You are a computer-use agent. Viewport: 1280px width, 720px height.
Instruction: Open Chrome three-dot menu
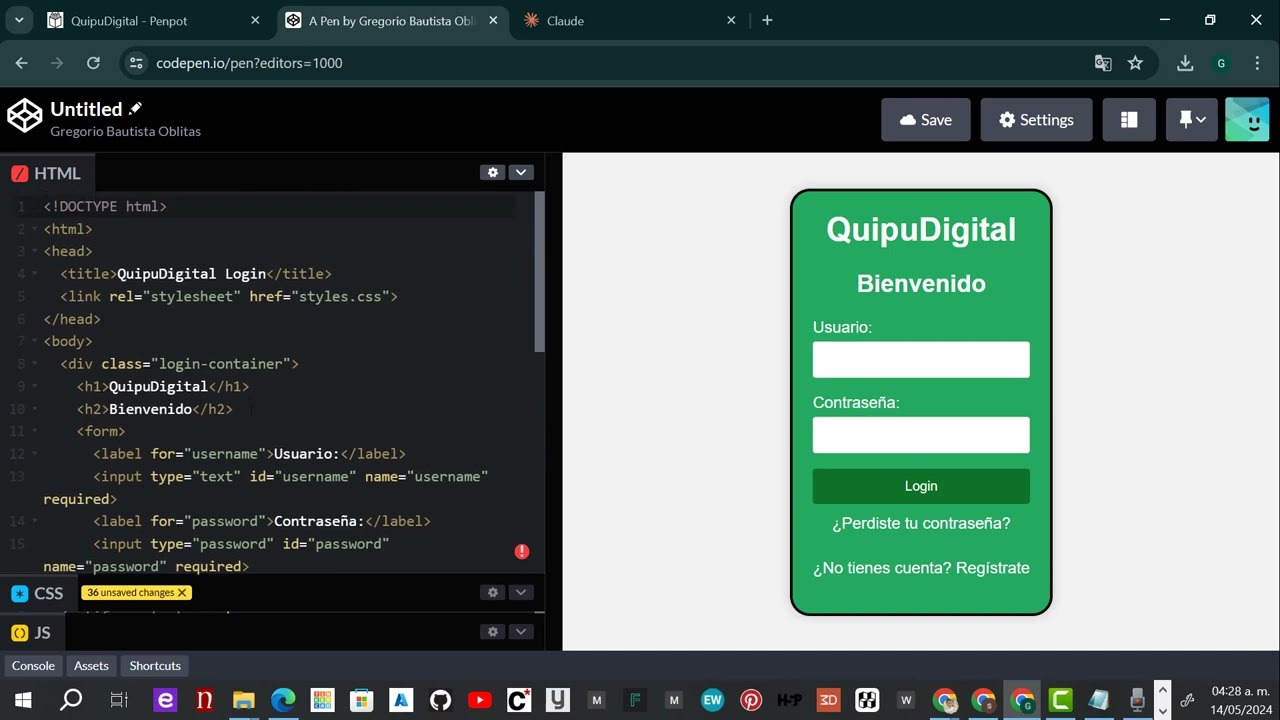click(1257, 63)
